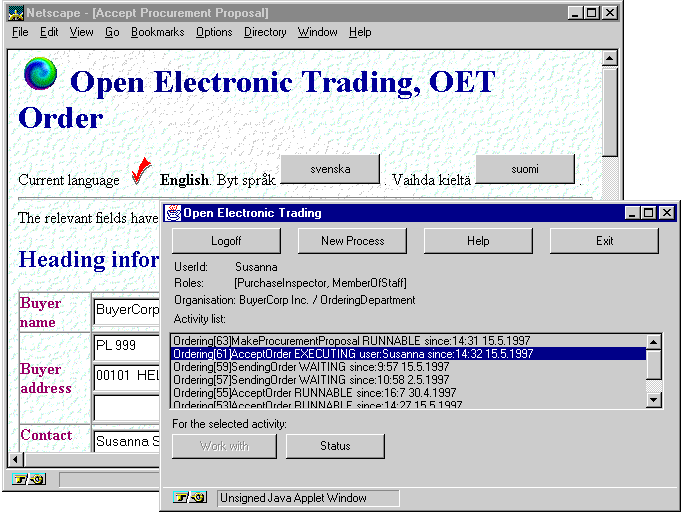Open the Help menu in Netscape

pos(360,32)
